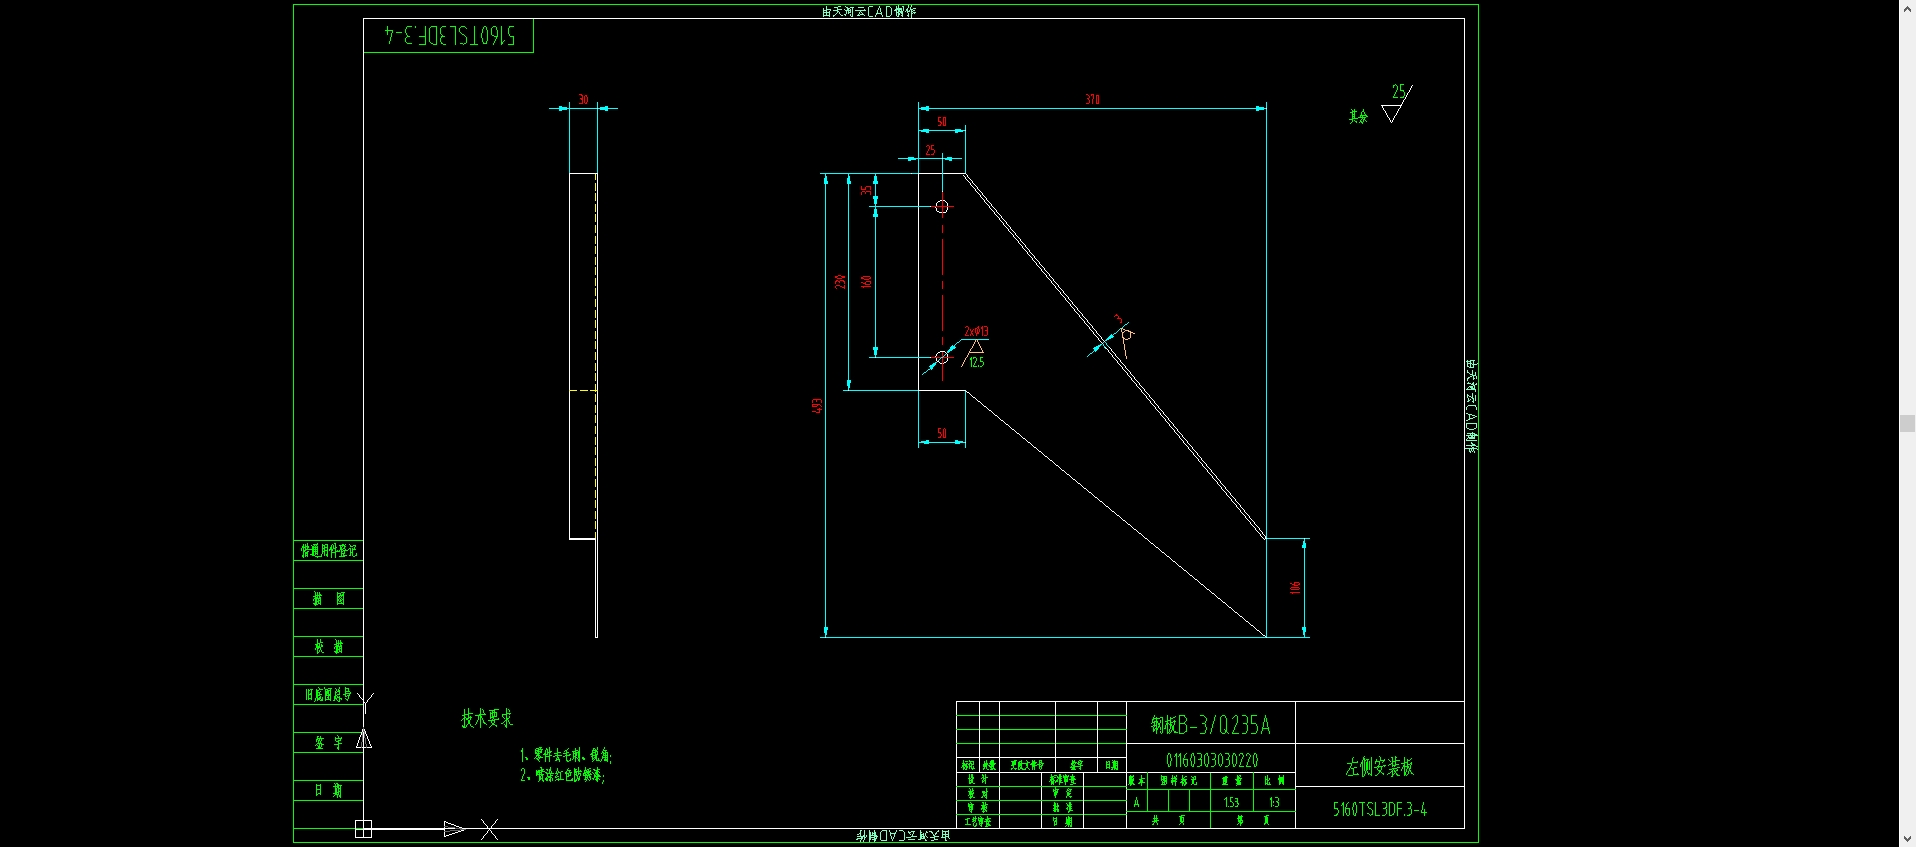Click the "描图" sidebar cell
Image resolution: width=1916 pixels, height=847 pixels.
(328, 598)
